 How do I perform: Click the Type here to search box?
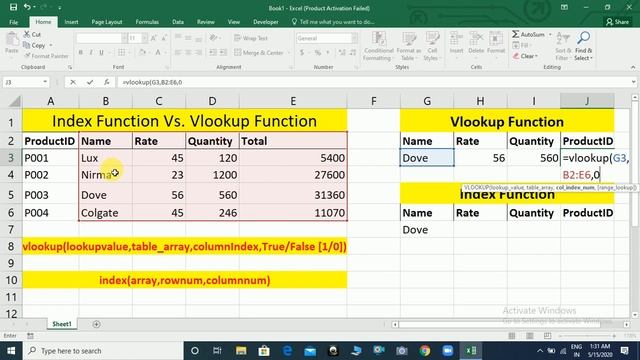(103, 351)
